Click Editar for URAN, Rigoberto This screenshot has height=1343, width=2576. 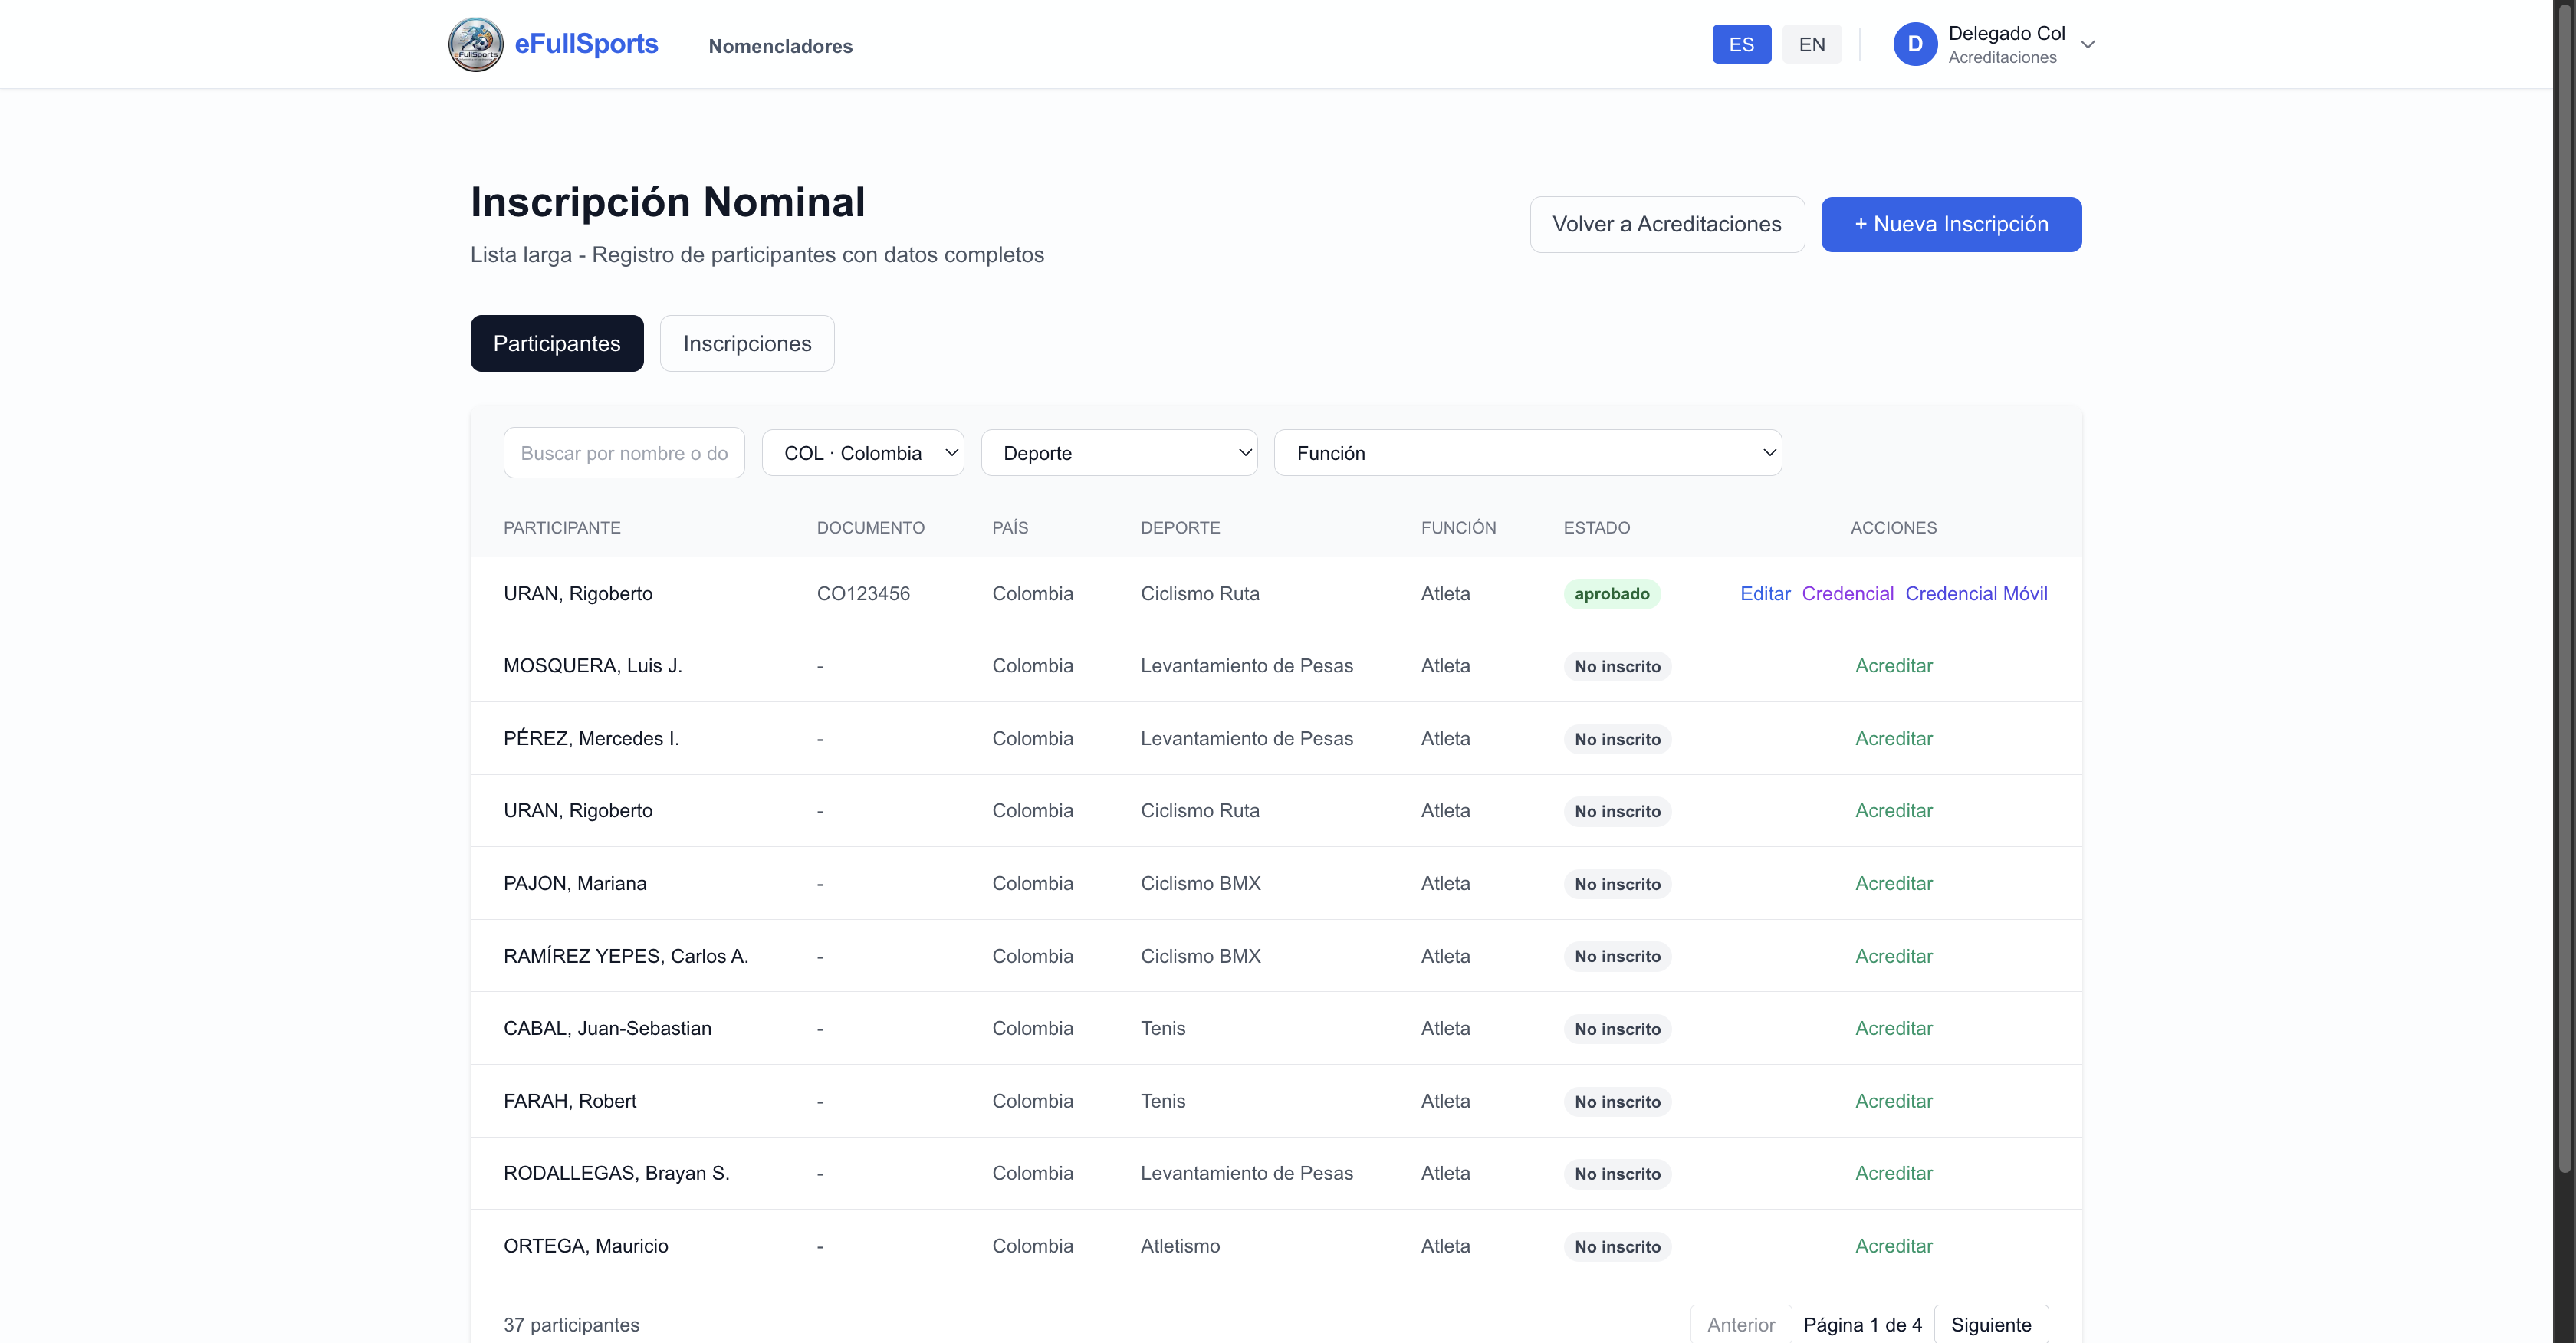coord(1764,593)
